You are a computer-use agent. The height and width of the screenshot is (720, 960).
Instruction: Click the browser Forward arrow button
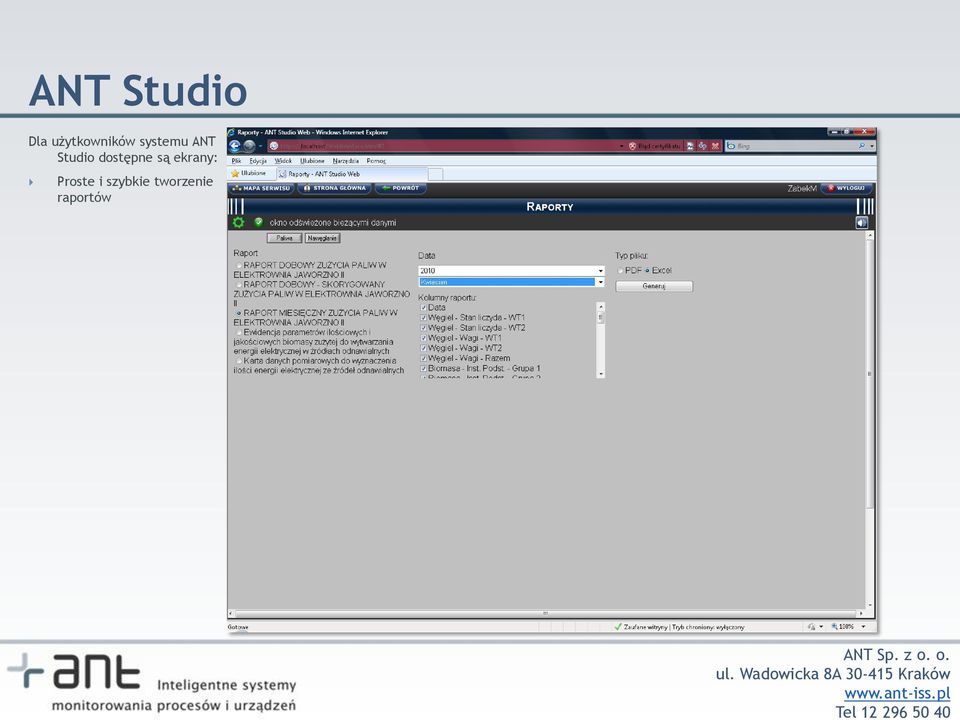click(x=249, y=146)
